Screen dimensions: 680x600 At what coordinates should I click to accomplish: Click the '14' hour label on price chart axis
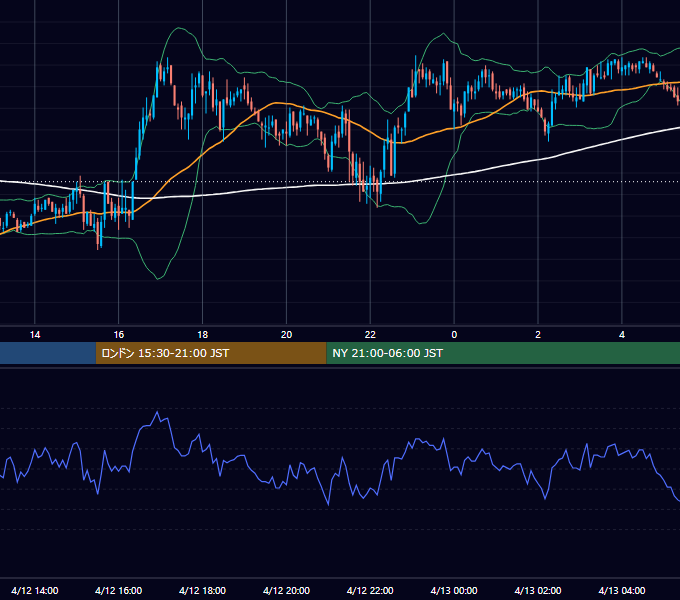[35, 335]
